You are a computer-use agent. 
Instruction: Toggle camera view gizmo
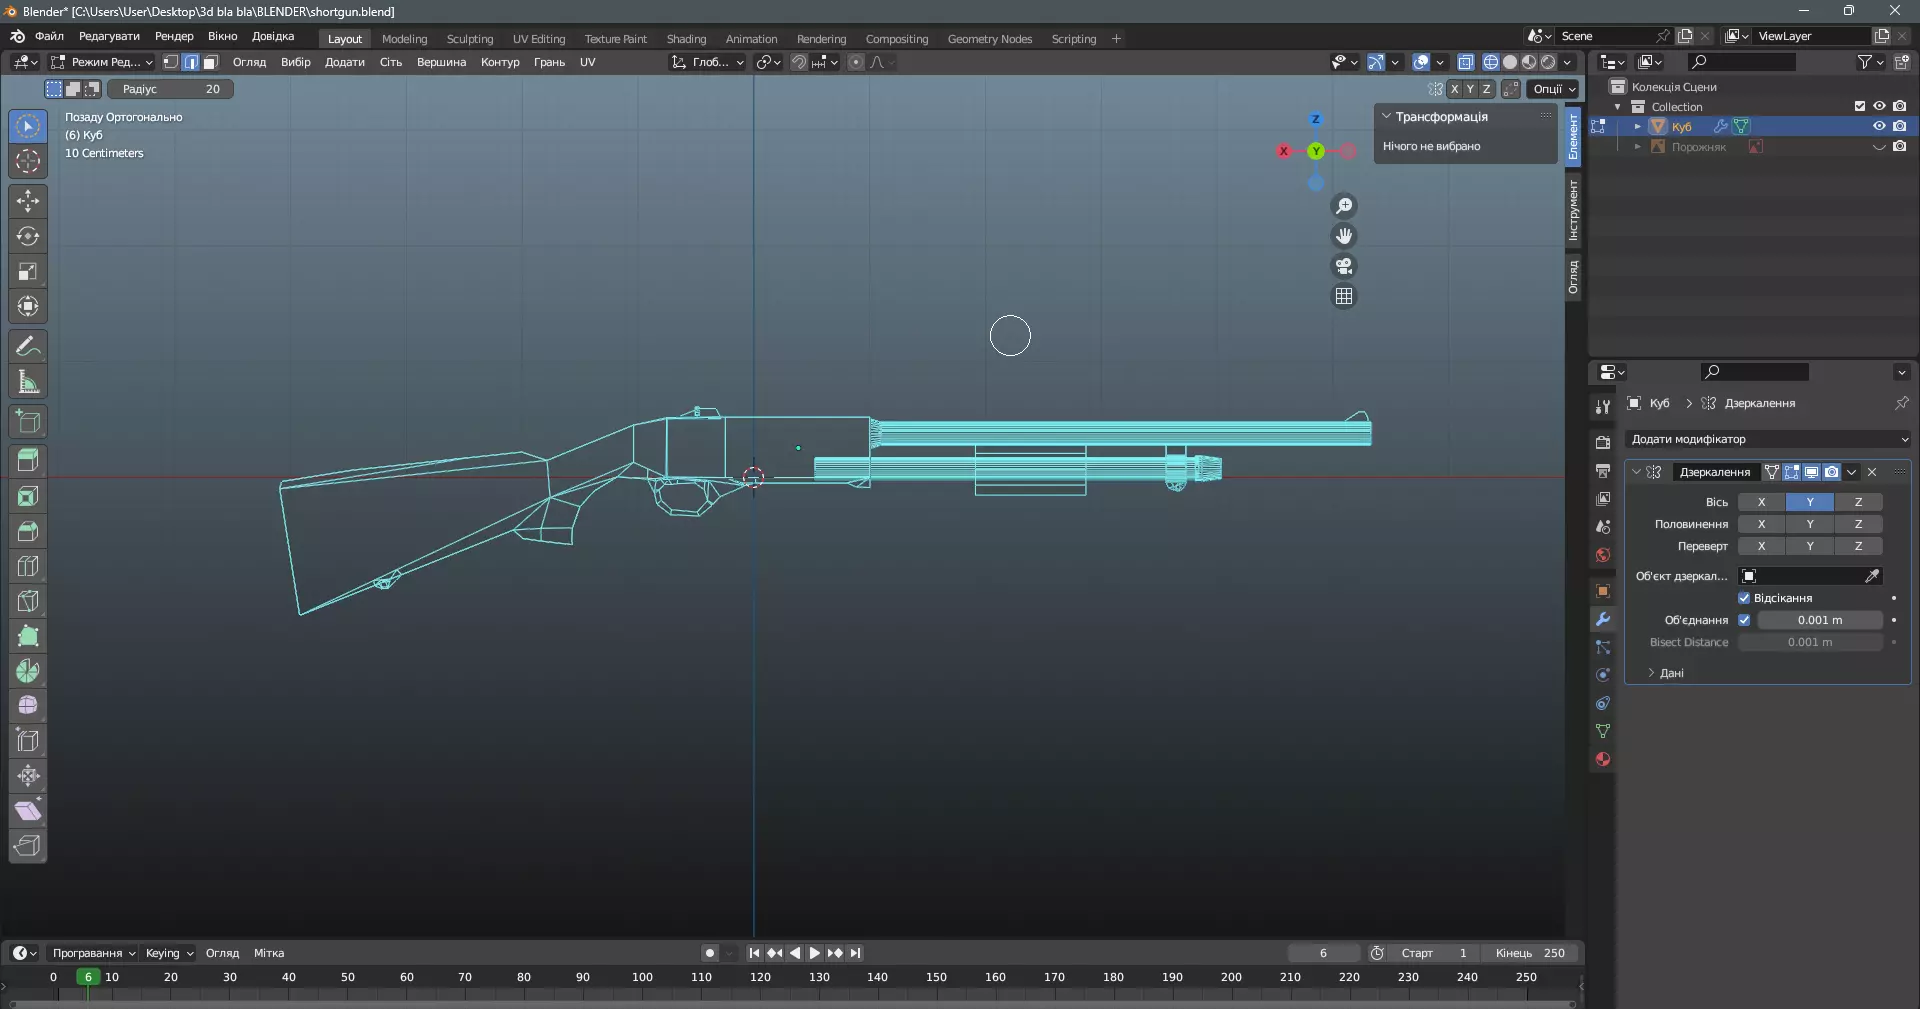coord(1344,266)
